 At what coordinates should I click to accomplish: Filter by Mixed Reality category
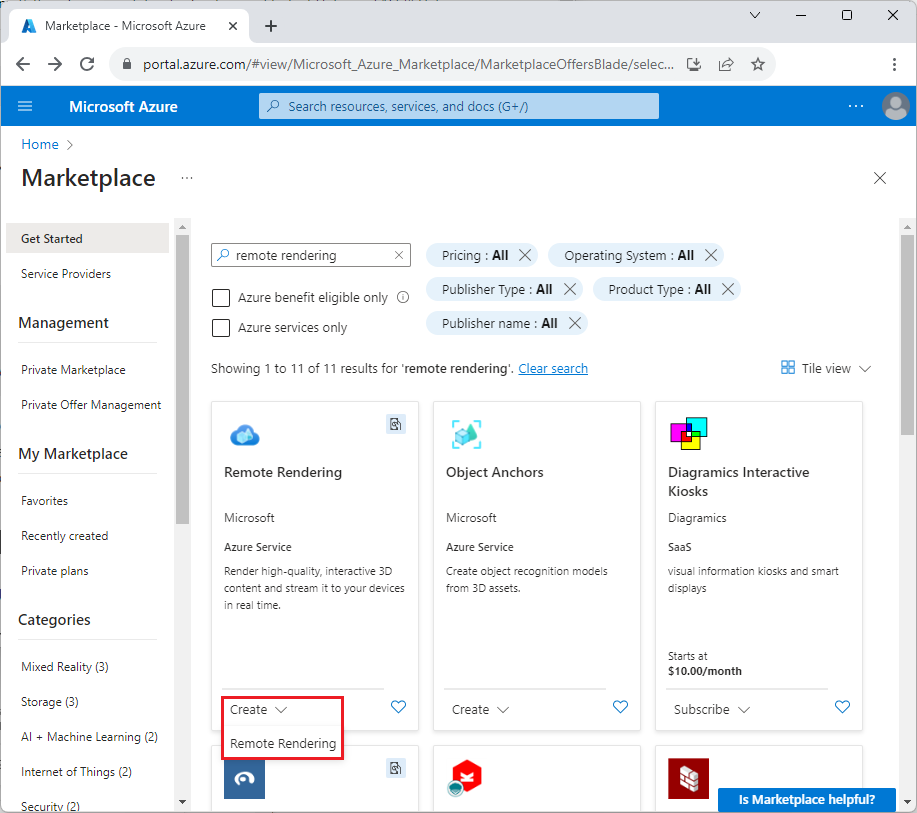click(64, 666)
